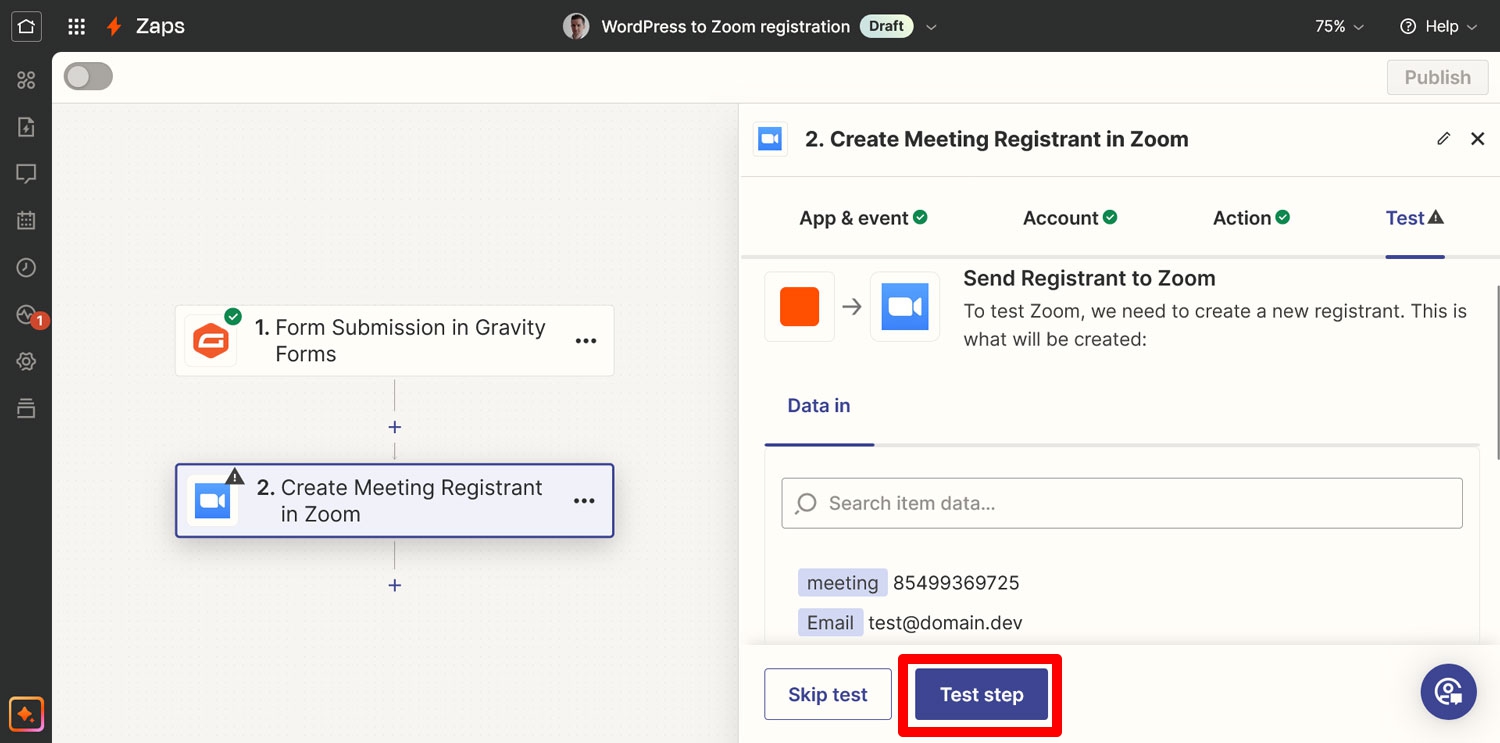The width and height of the screenshot is (1500, 743).
Task: Click the Search item data field
Action: [1122, 503]
